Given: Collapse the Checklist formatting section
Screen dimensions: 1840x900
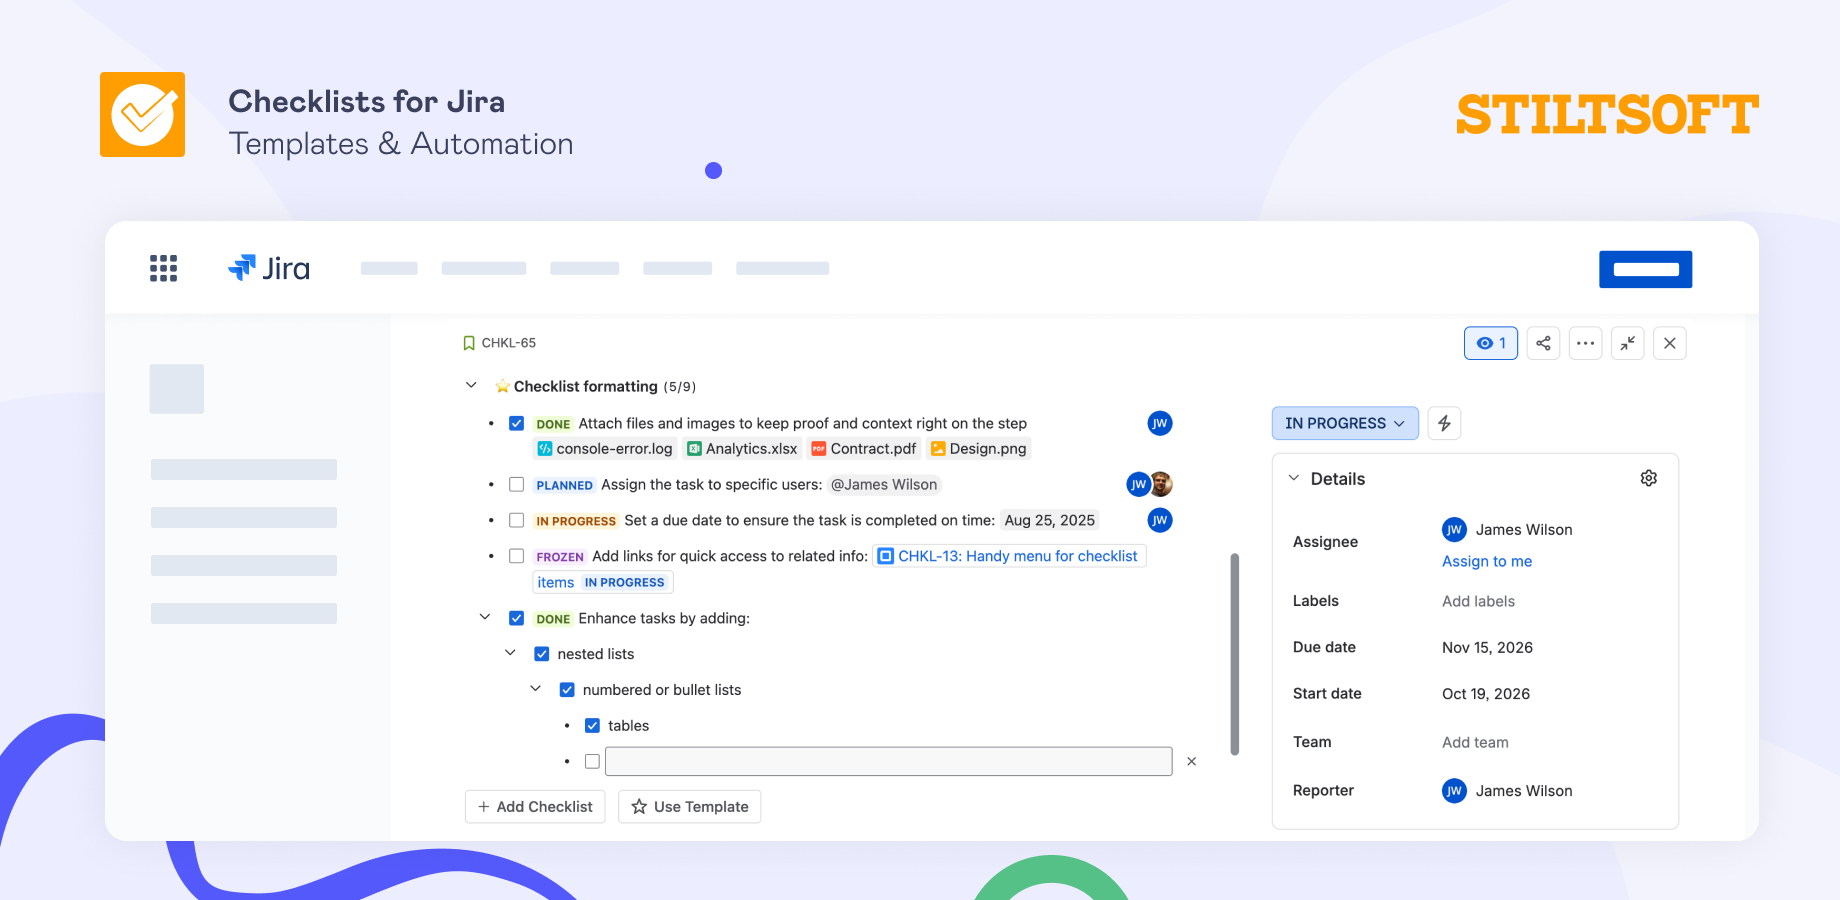Looking at the screenshot, I should [471, 385].
